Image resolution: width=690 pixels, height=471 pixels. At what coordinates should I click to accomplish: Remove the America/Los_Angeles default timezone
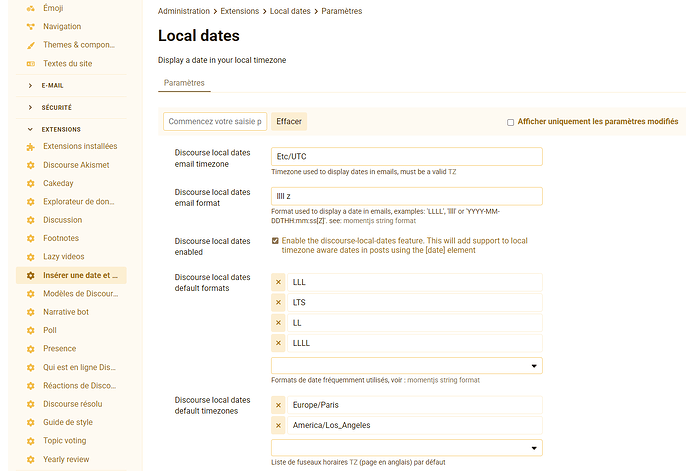278,425
